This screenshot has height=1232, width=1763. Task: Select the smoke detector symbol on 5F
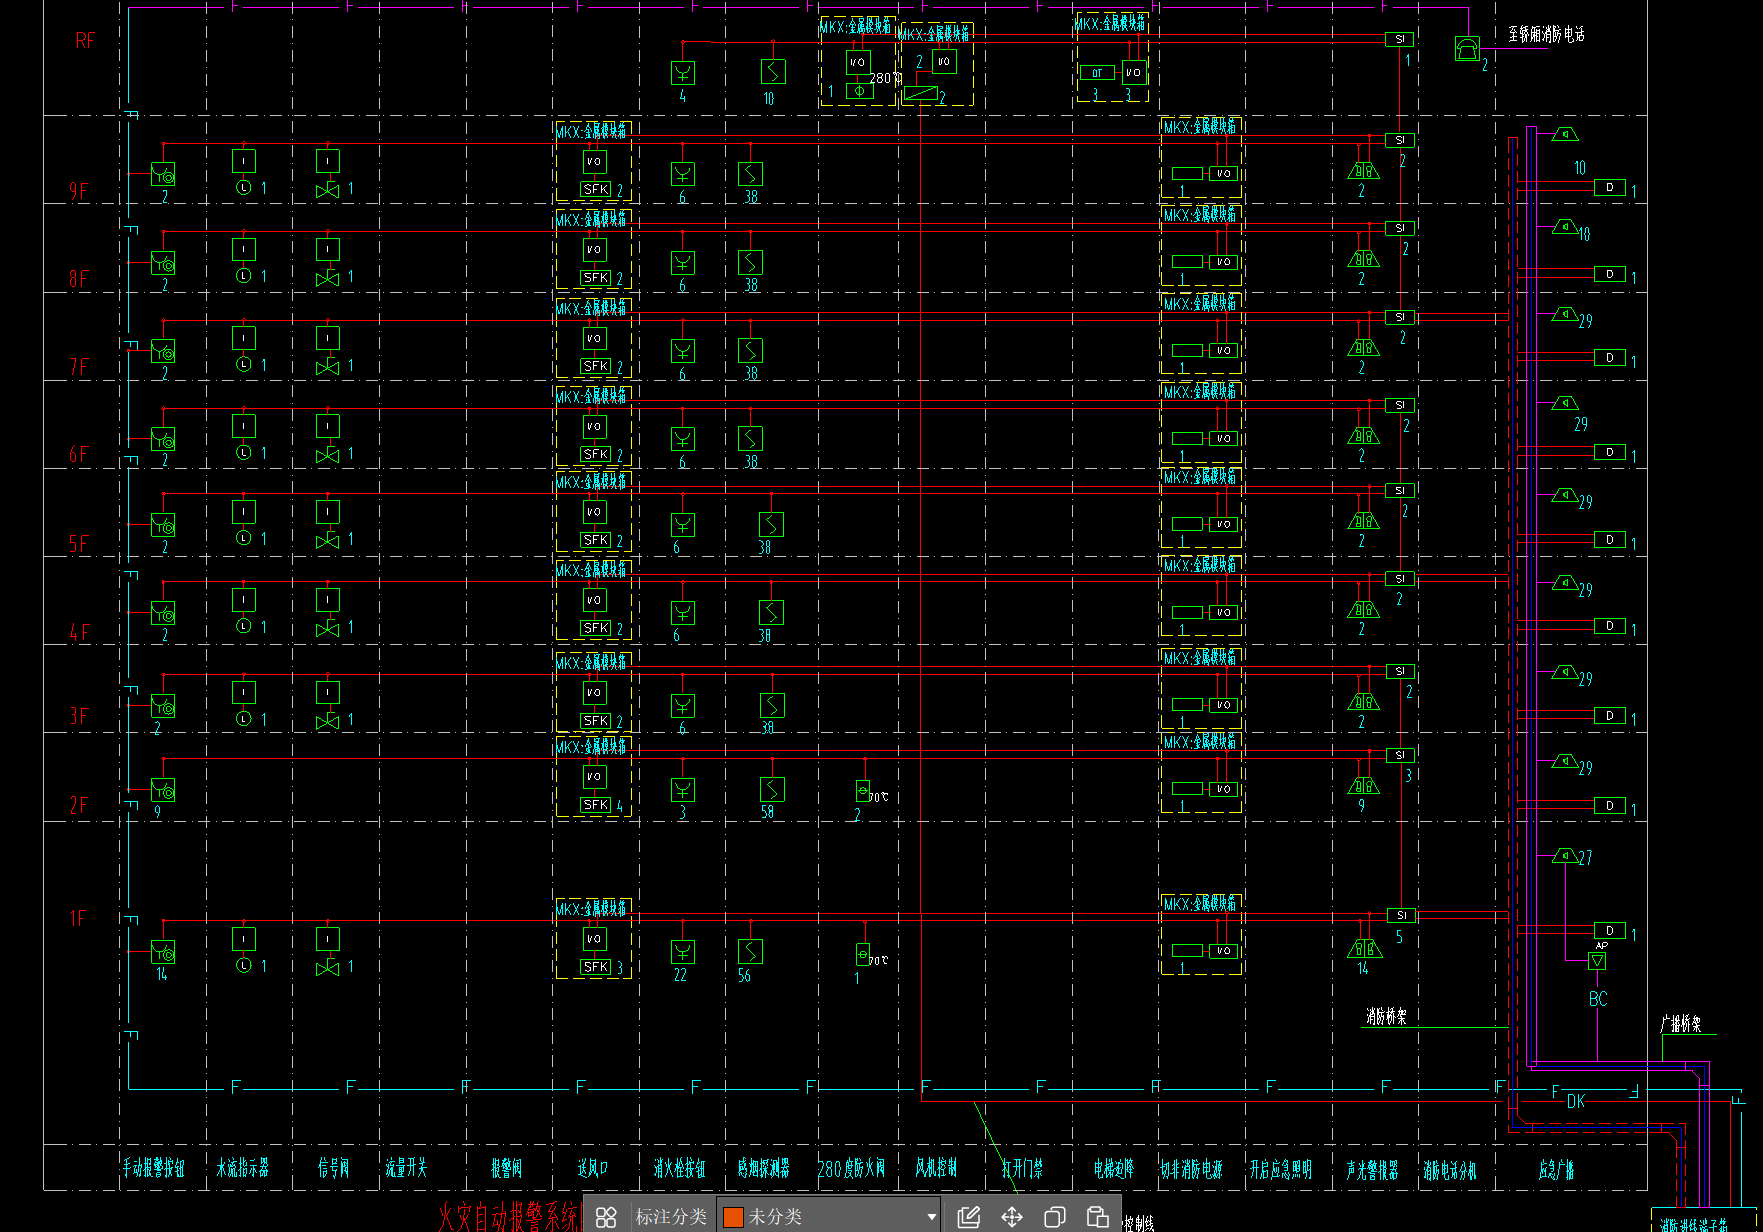point(771,524)
